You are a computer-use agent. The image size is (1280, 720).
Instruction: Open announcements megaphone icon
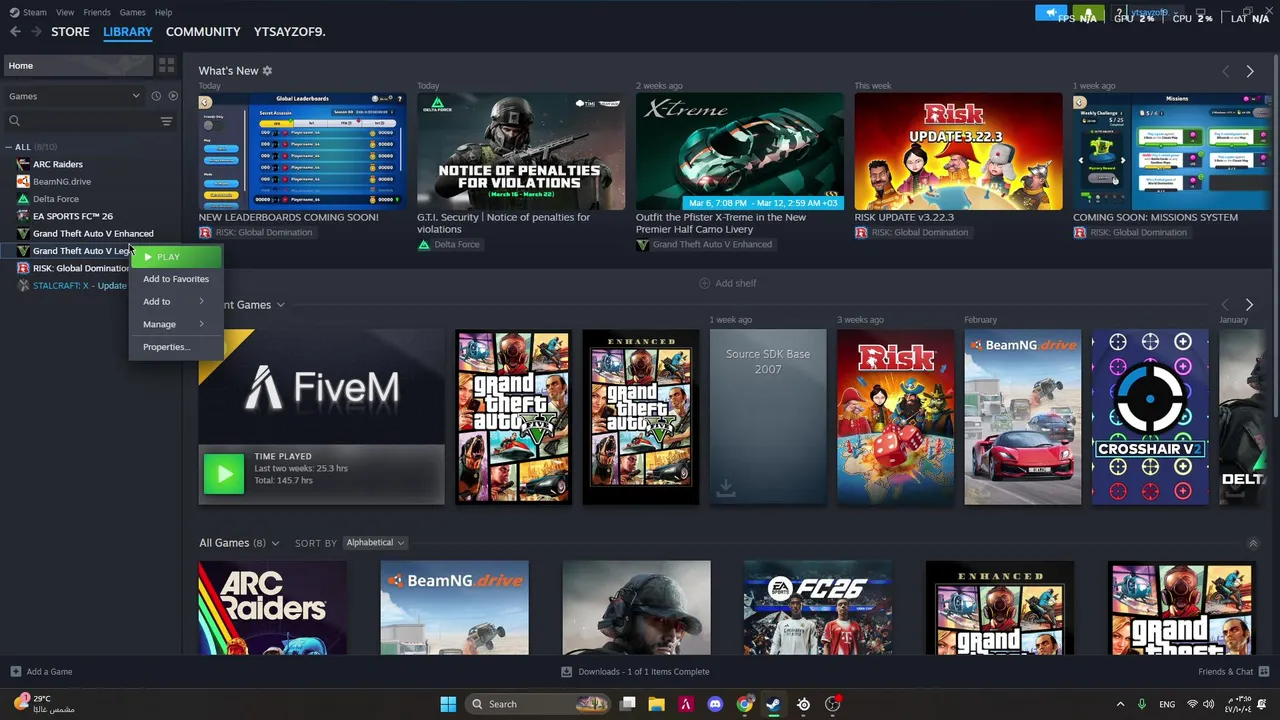1051,13
